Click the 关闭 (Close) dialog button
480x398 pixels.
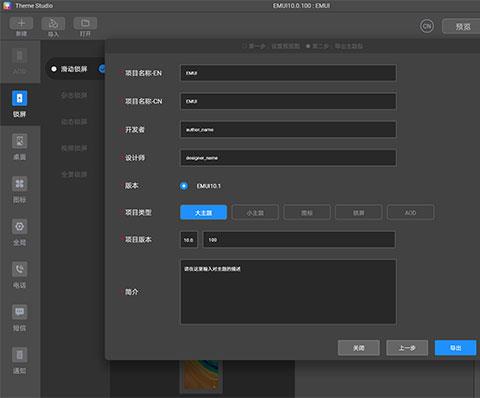[359, 348]
